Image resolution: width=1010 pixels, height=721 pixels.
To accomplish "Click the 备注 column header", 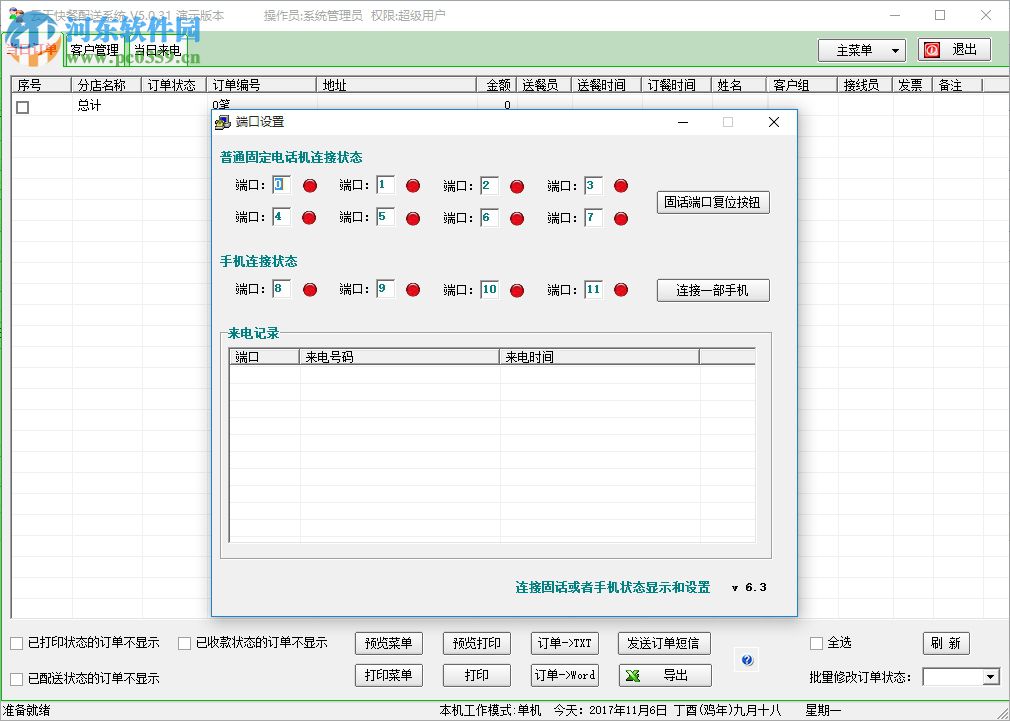I will 957,85.
